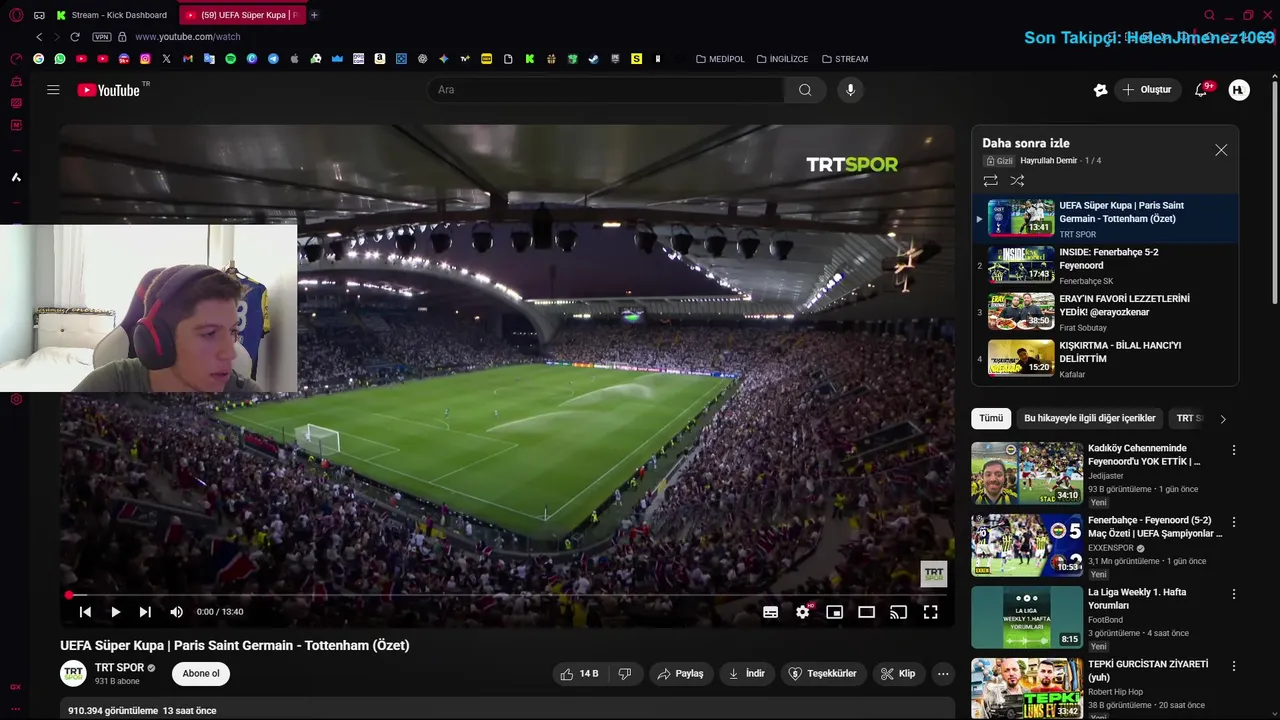Subscribe with Abone ol button

[201, 674]
